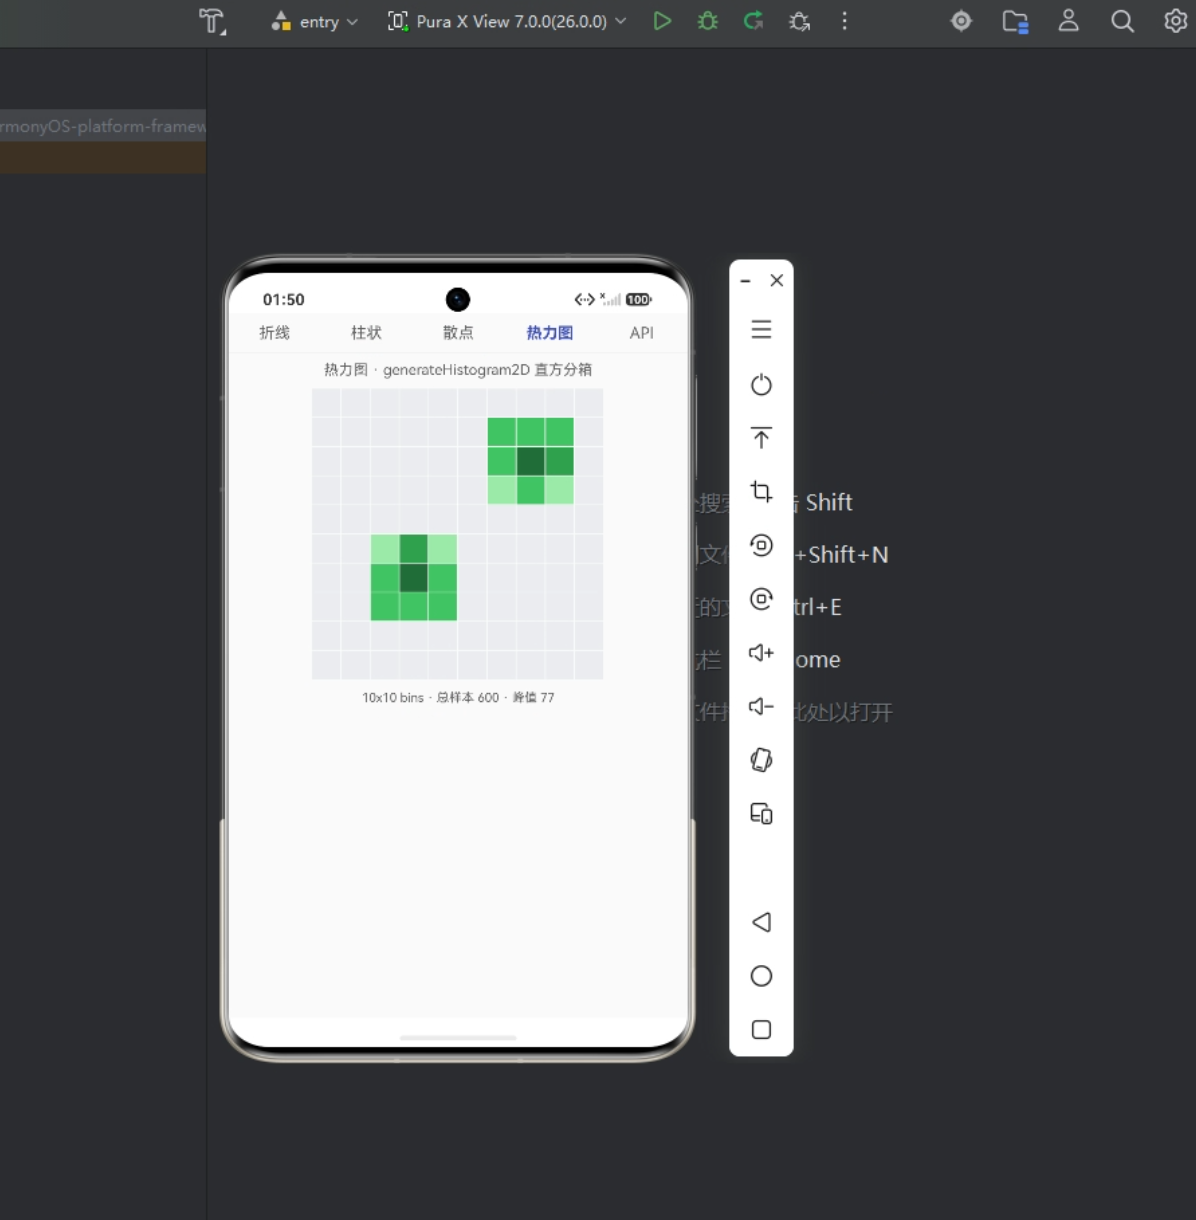Open the emulator hamburger menu

[761, 330]
